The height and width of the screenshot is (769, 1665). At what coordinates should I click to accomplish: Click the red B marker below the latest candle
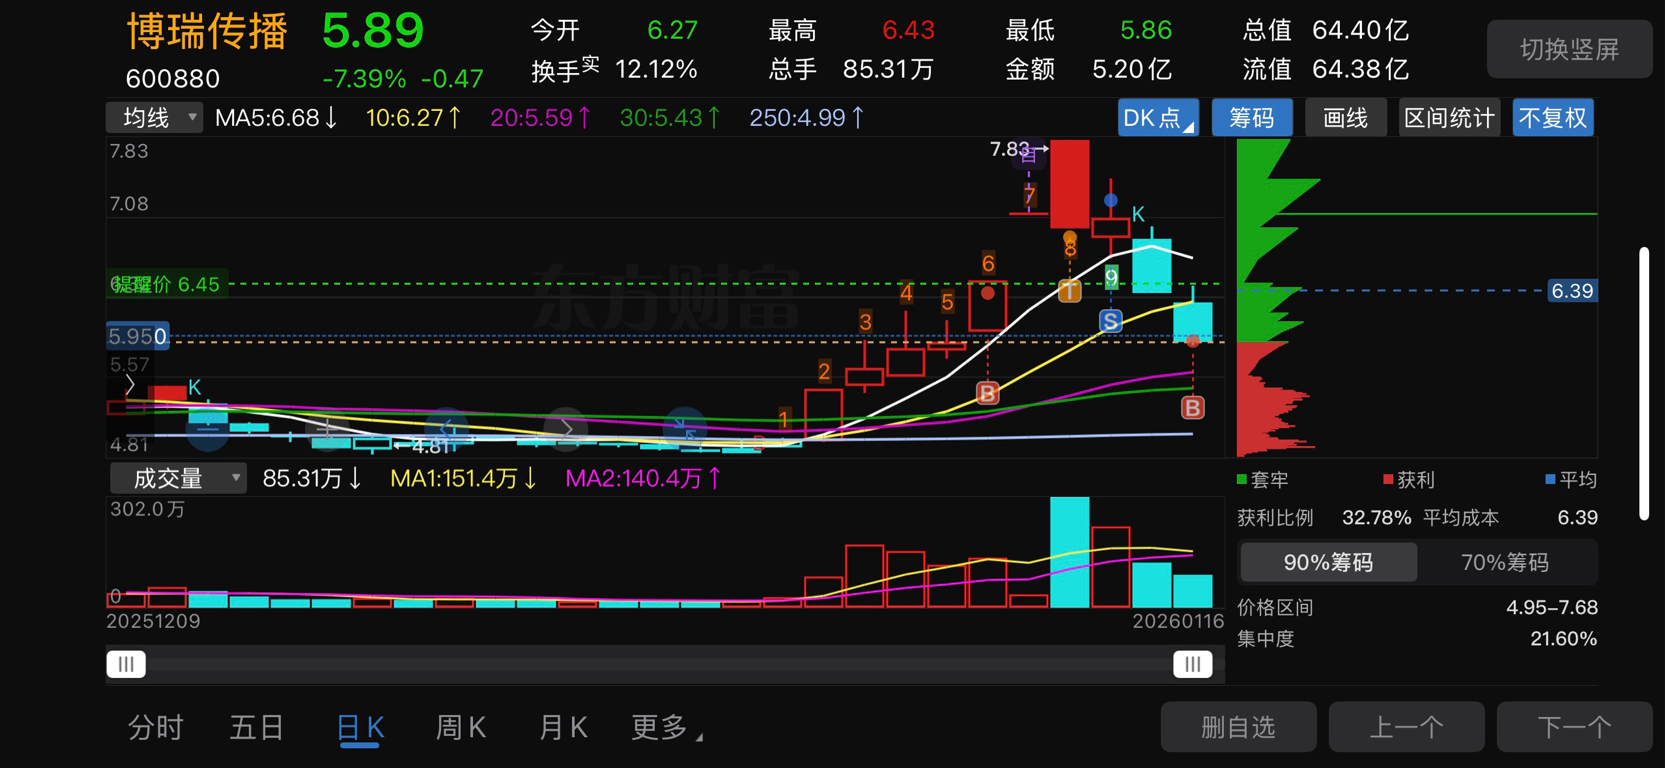pyautogui.click(x=1192, y=407)
